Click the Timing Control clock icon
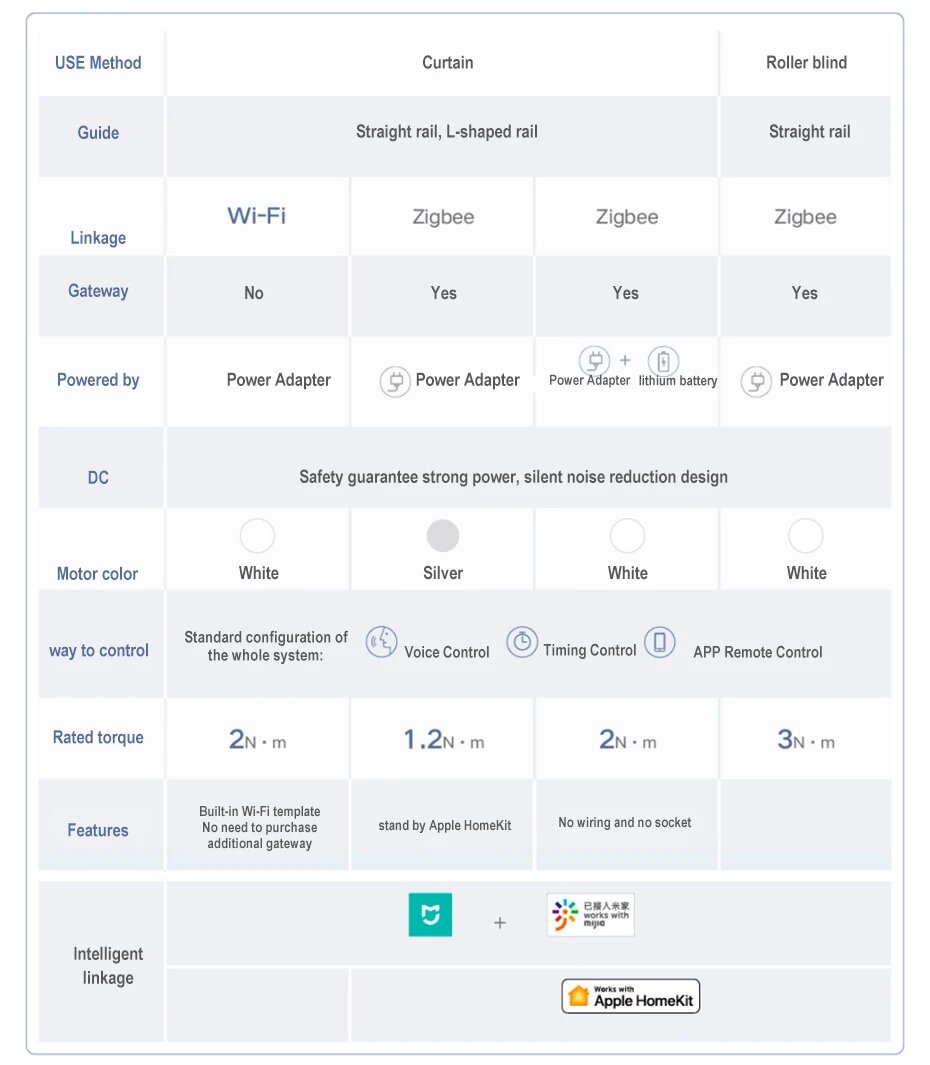Screen dimensions: 930x1065 [521, 642]
